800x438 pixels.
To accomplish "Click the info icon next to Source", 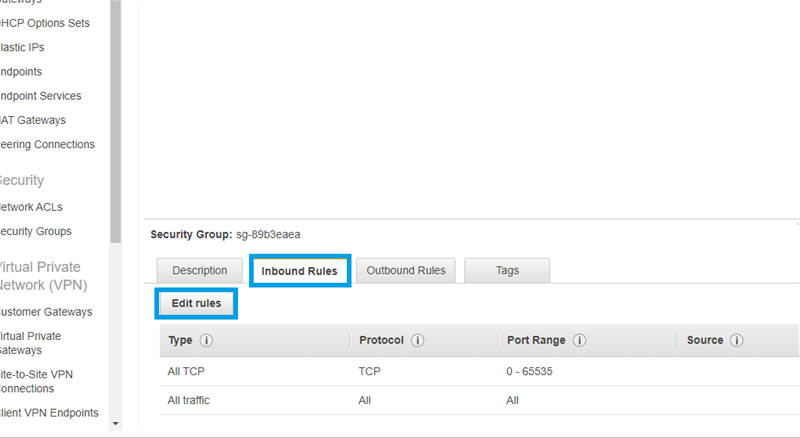I will pos(737,341).
